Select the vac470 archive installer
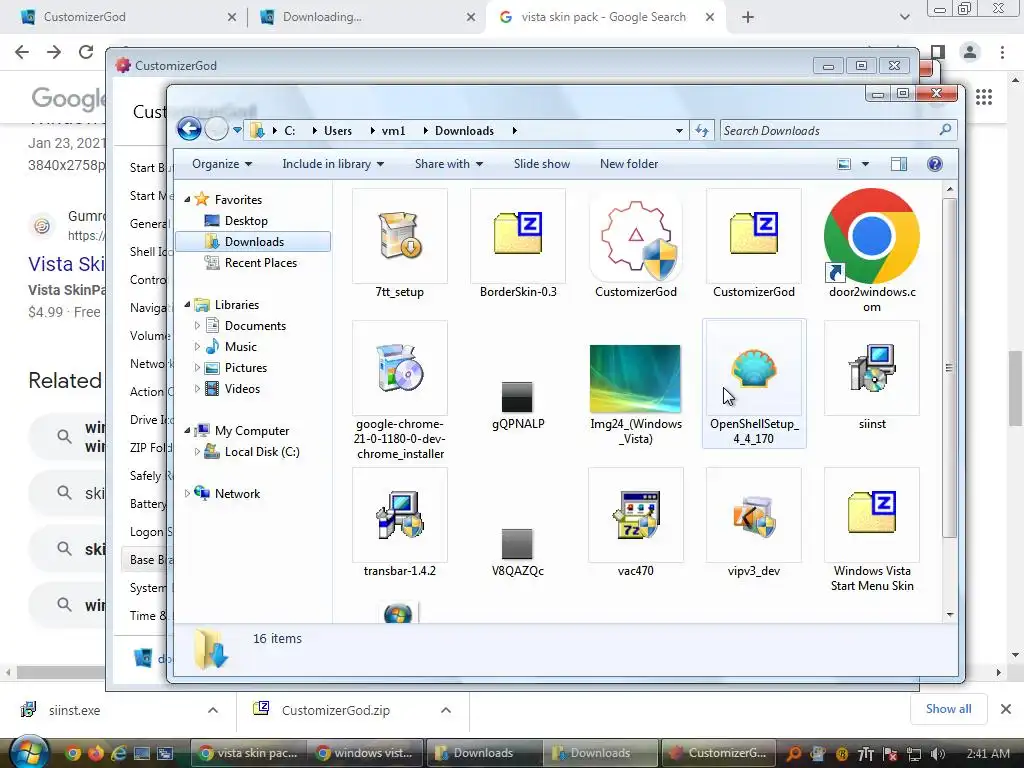The height and width of the screenshot is (768, 1024). tap(635, 523)
